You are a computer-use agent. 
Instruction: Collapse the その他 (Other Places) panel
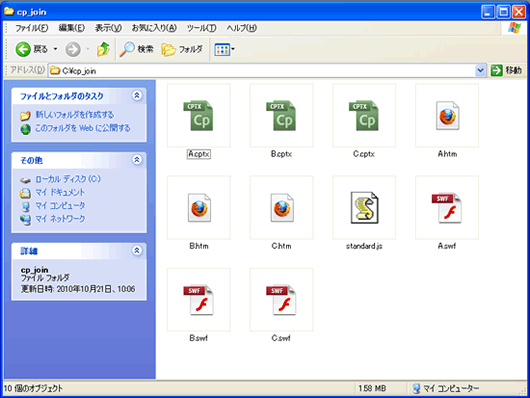coord(137,160)
